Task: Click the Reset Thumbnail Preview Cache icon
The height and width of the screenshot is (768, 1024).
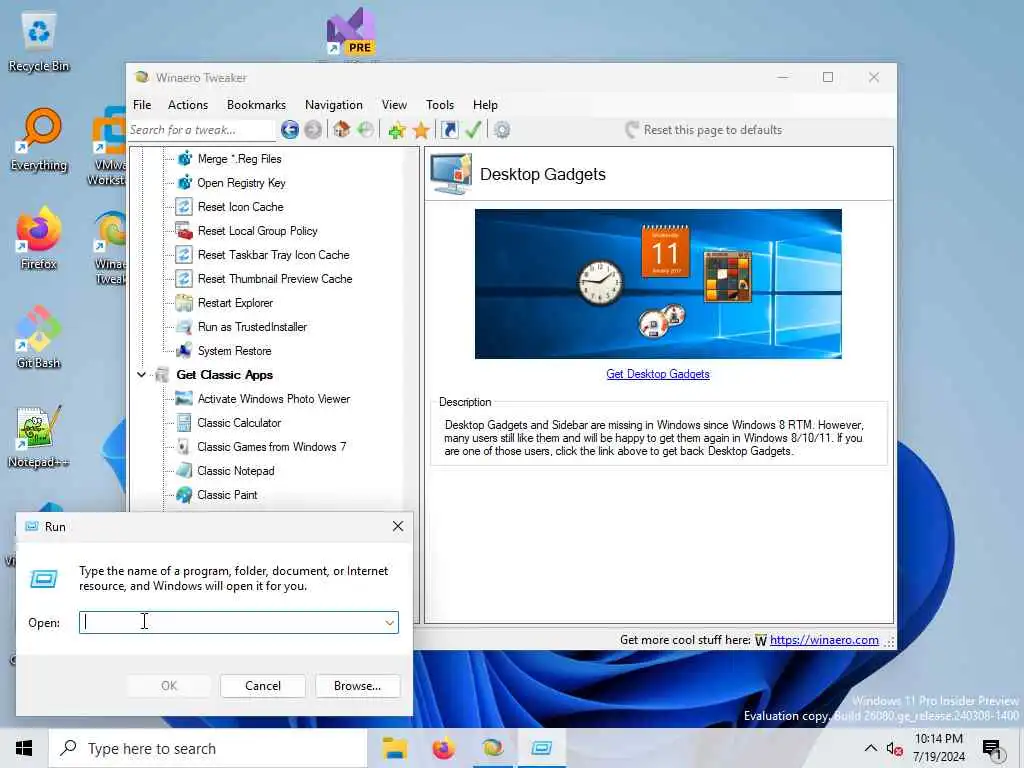Action: 185,279
